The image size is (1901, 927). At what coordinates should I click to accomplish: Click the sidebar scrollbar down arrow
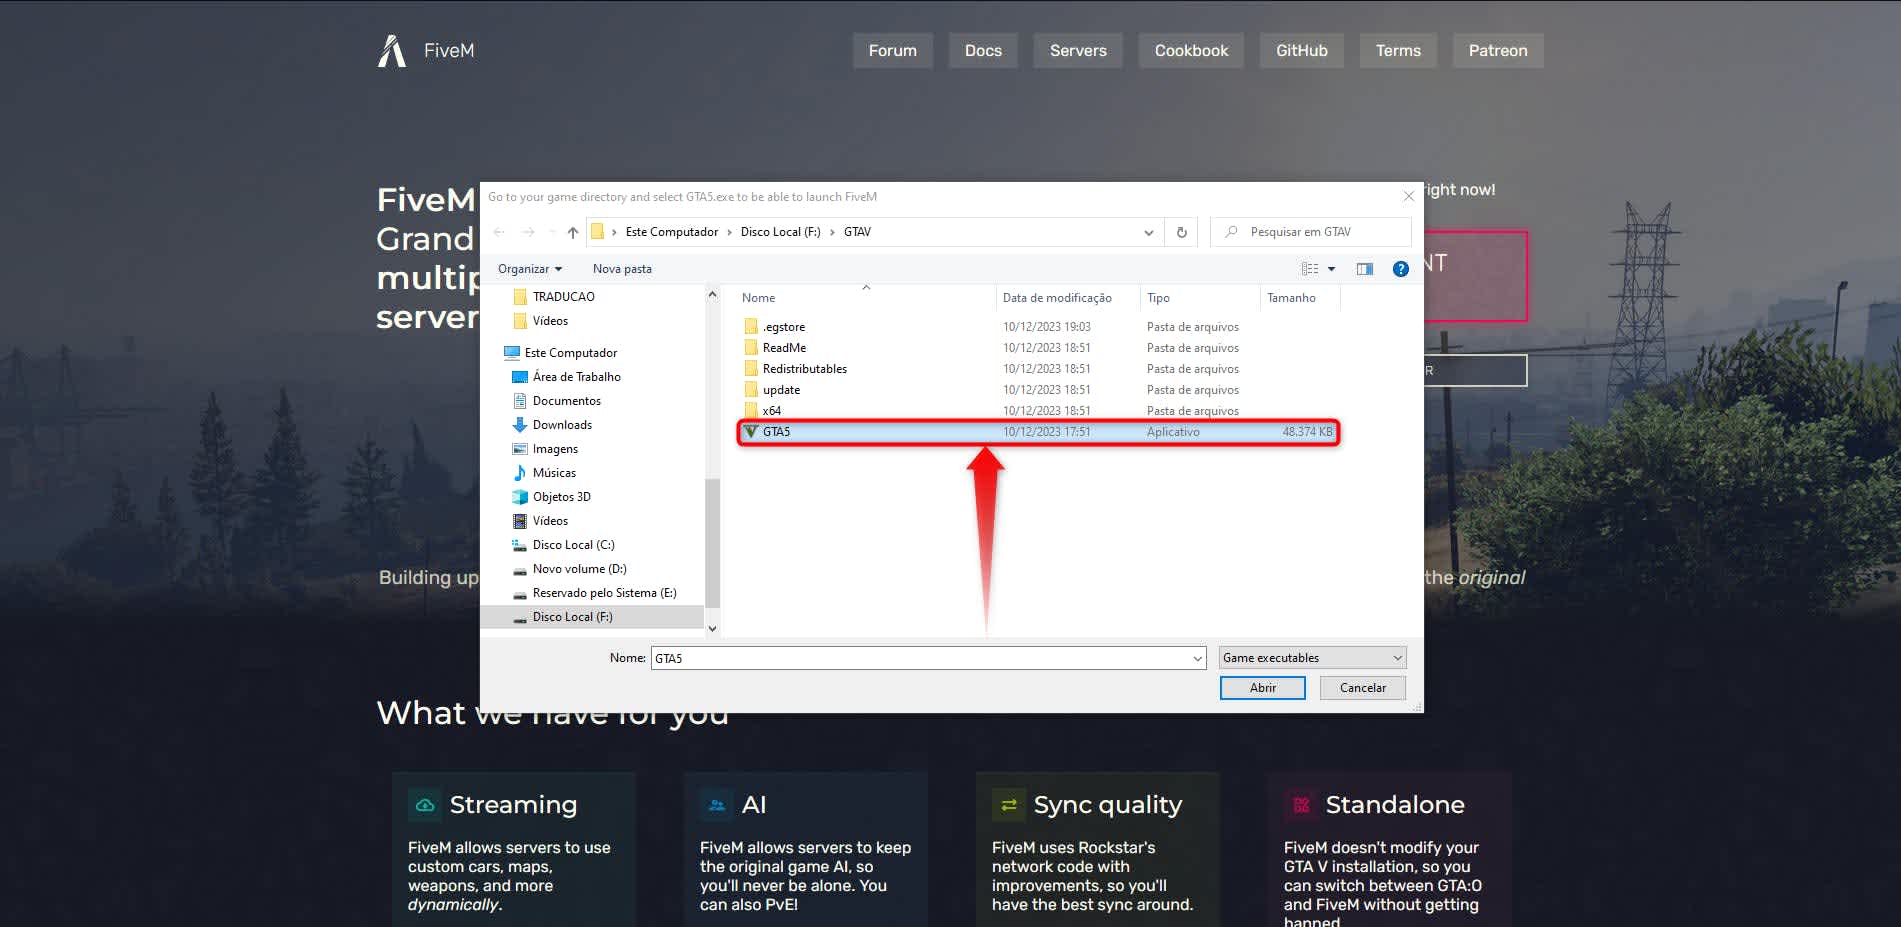point(712,628)
